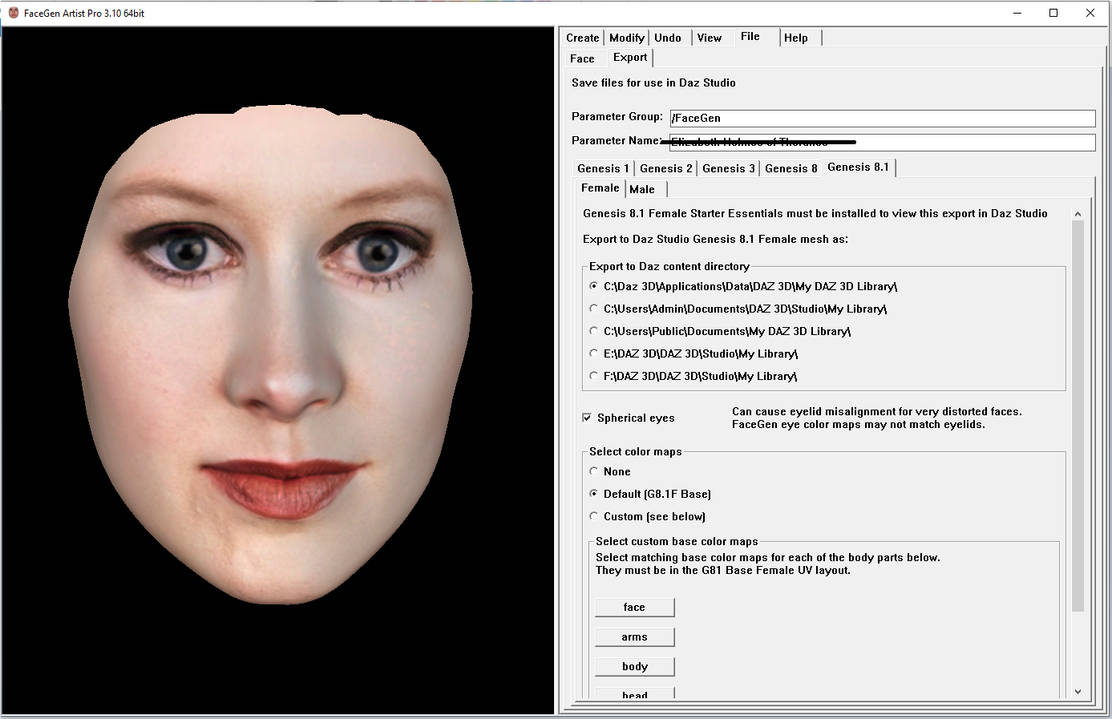Open the Create tab
Screen dimensions: 1112x719
click(x=582, y=38)
